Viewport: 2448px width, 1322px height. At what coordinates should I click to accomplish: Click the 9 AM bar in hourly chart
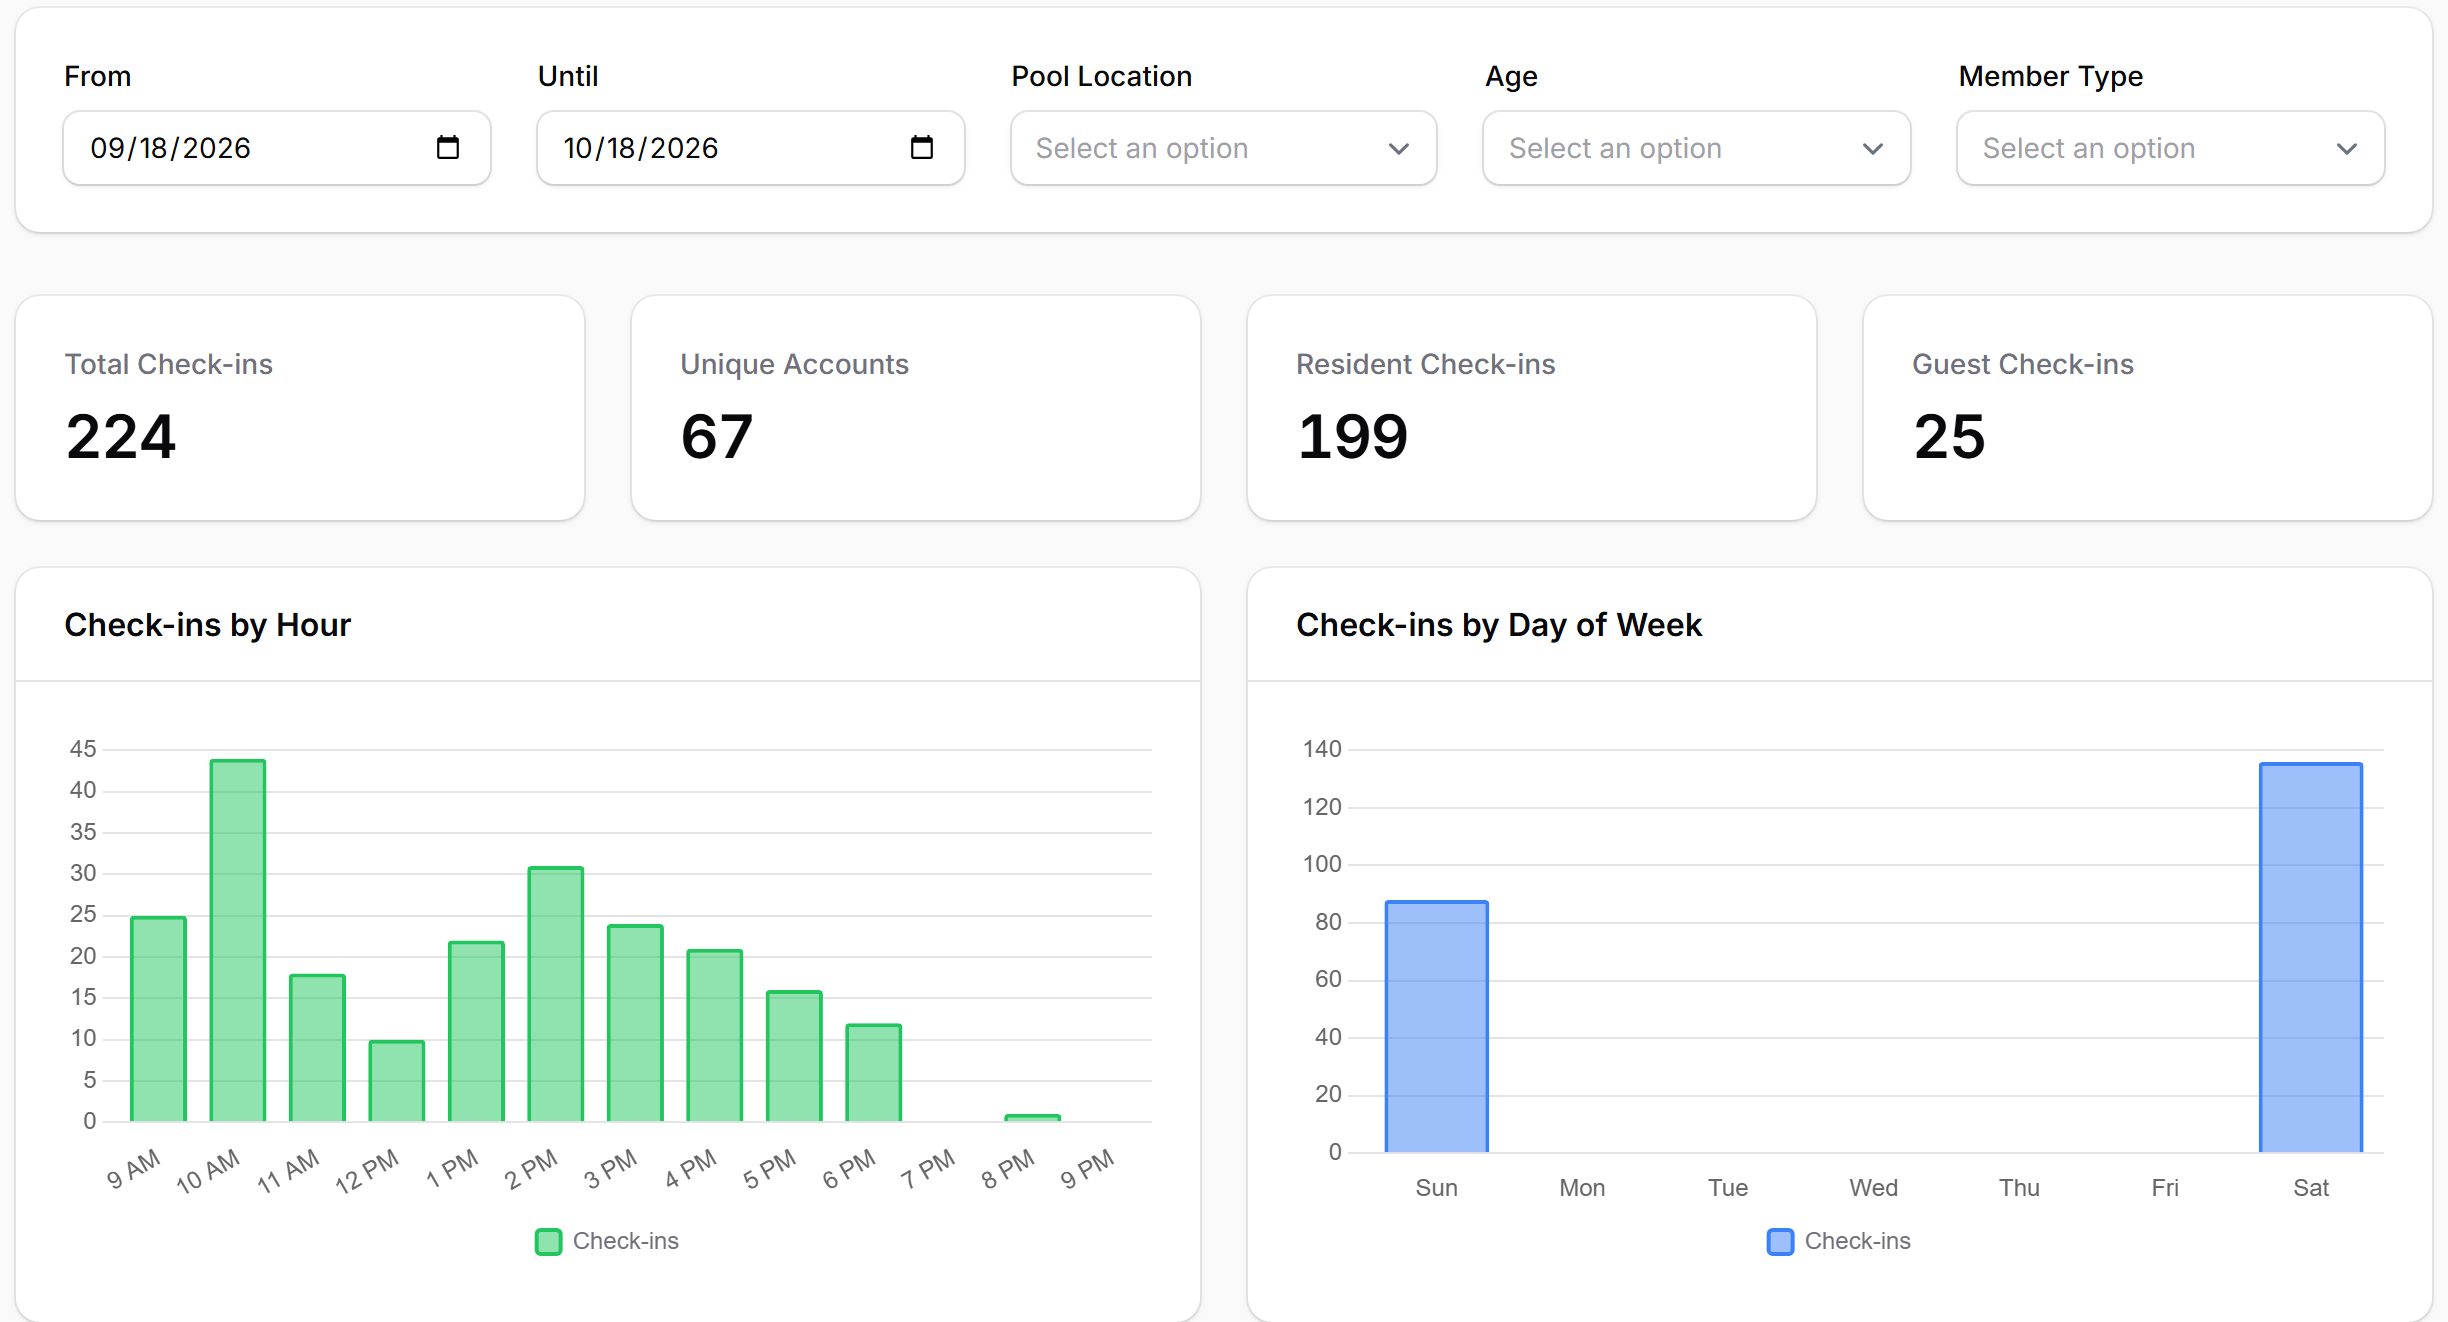coord(158,1019)
